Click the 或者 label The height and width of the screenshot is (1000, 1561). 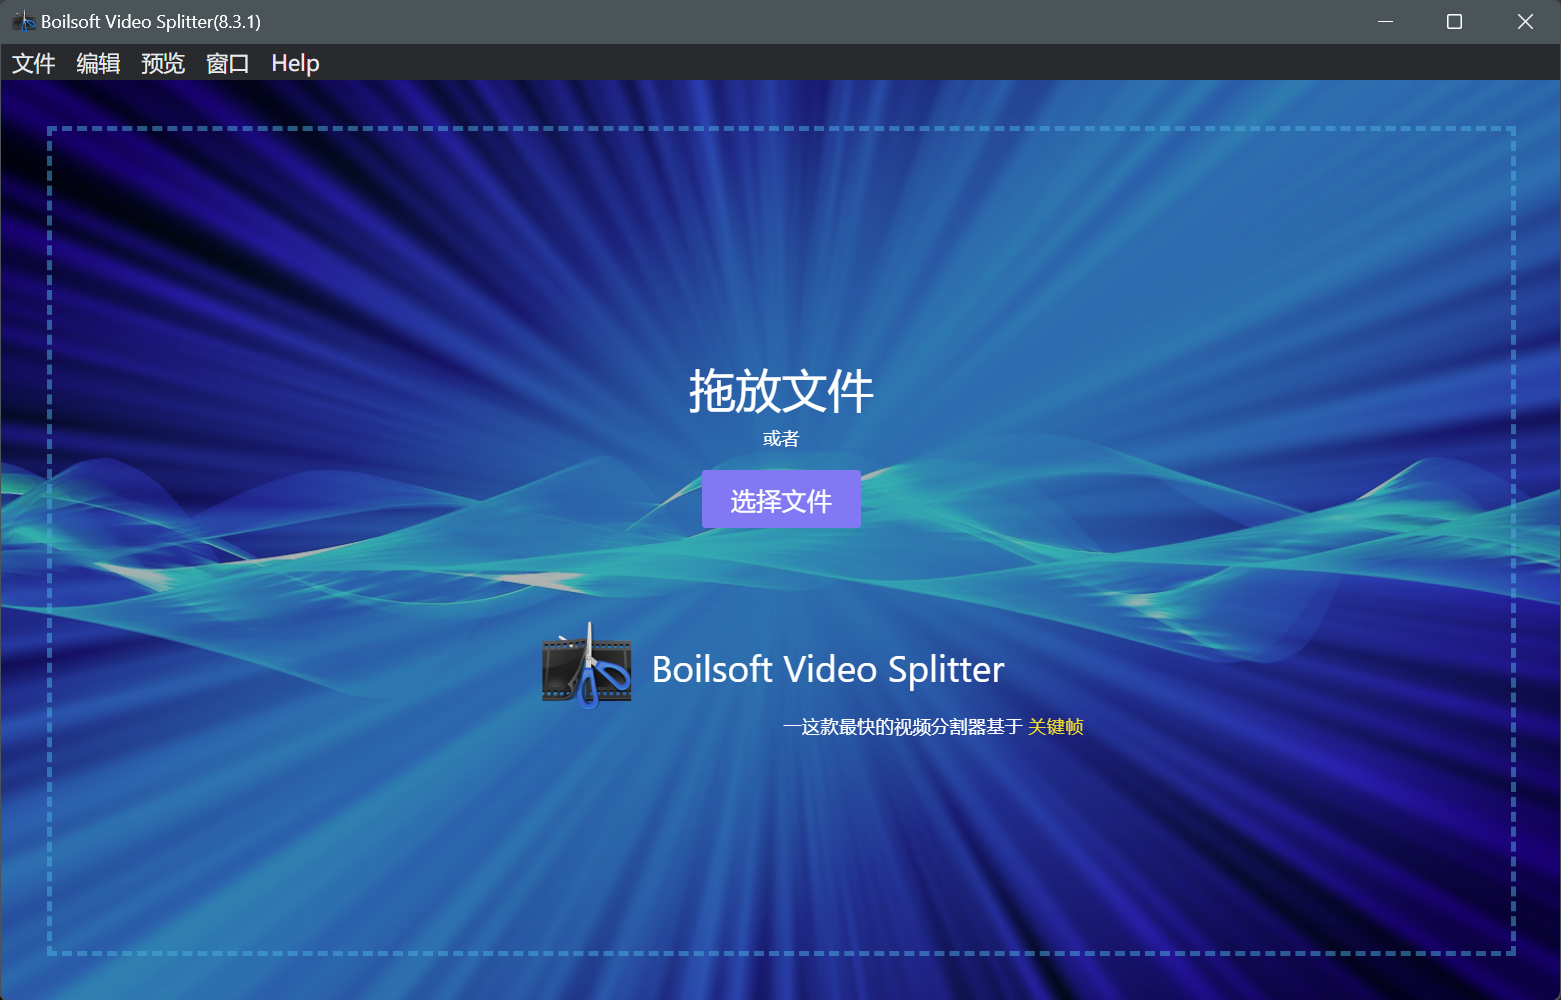(781, 438)
